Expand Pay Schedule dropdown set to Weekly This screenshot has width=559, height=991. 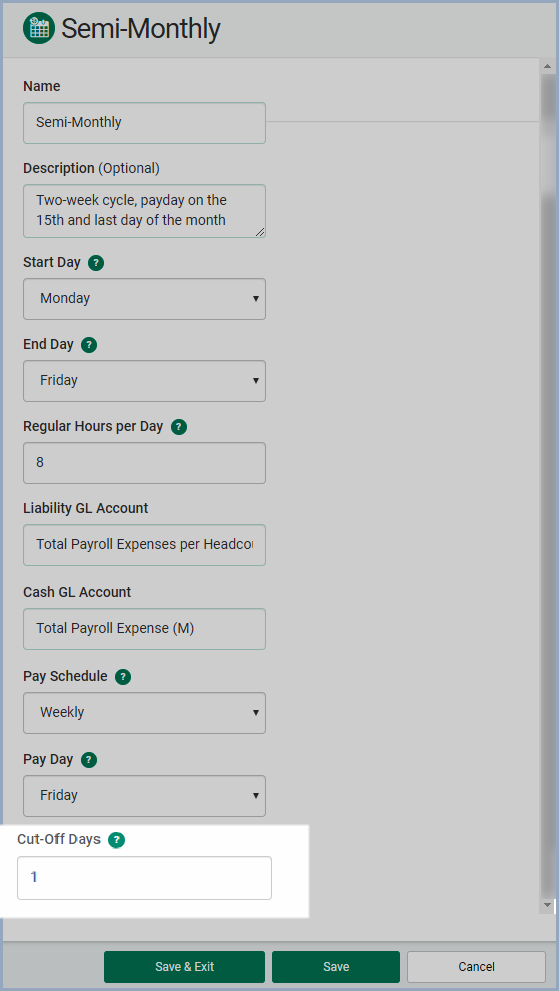click(x=144, y=713)
